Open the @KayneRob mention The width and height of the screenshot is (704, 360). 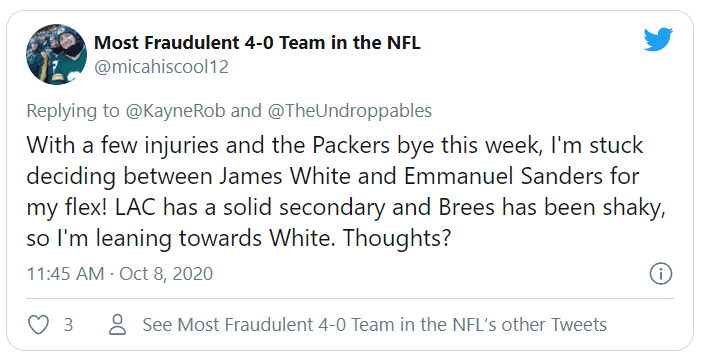pyautogui.click(x=175, y=111)
